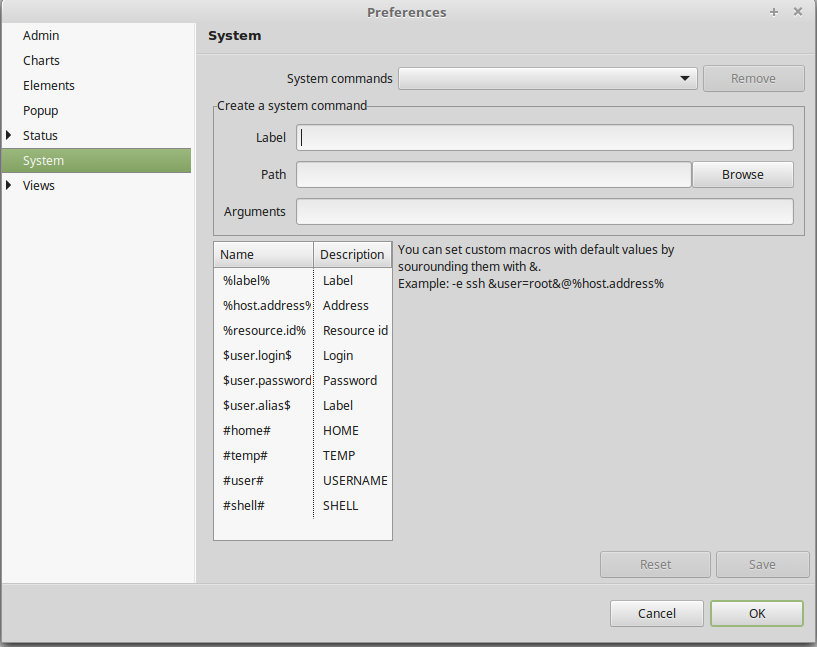Click the Reset button
This screenshot has height=647, width=817.
655,564
